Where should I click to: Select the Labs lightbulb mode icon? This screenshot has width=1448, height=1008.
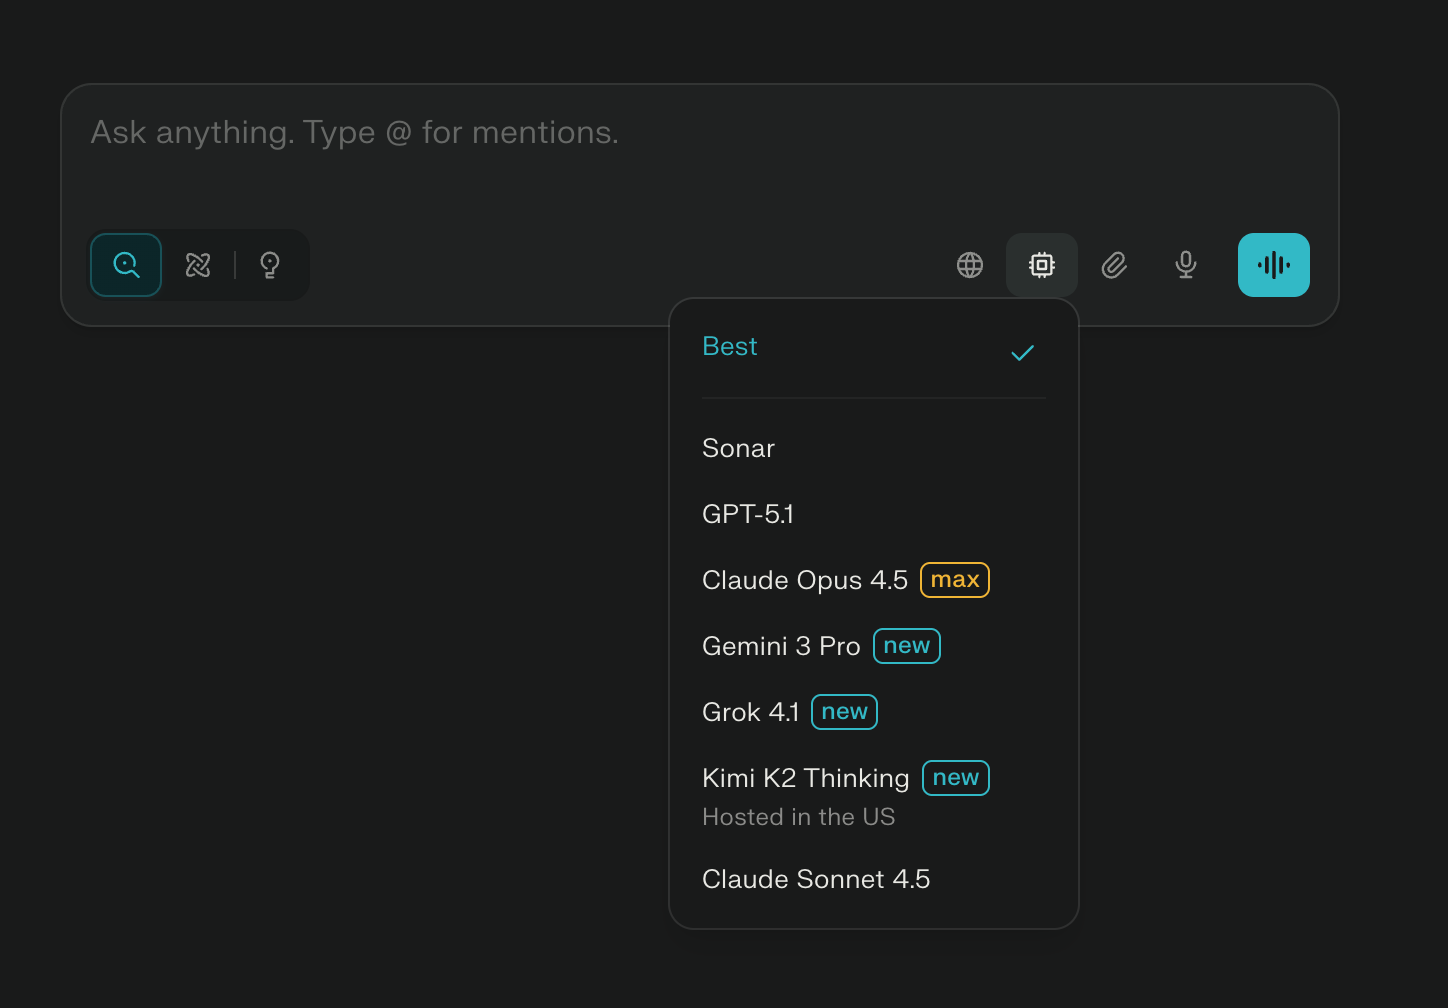click(270, 265)
